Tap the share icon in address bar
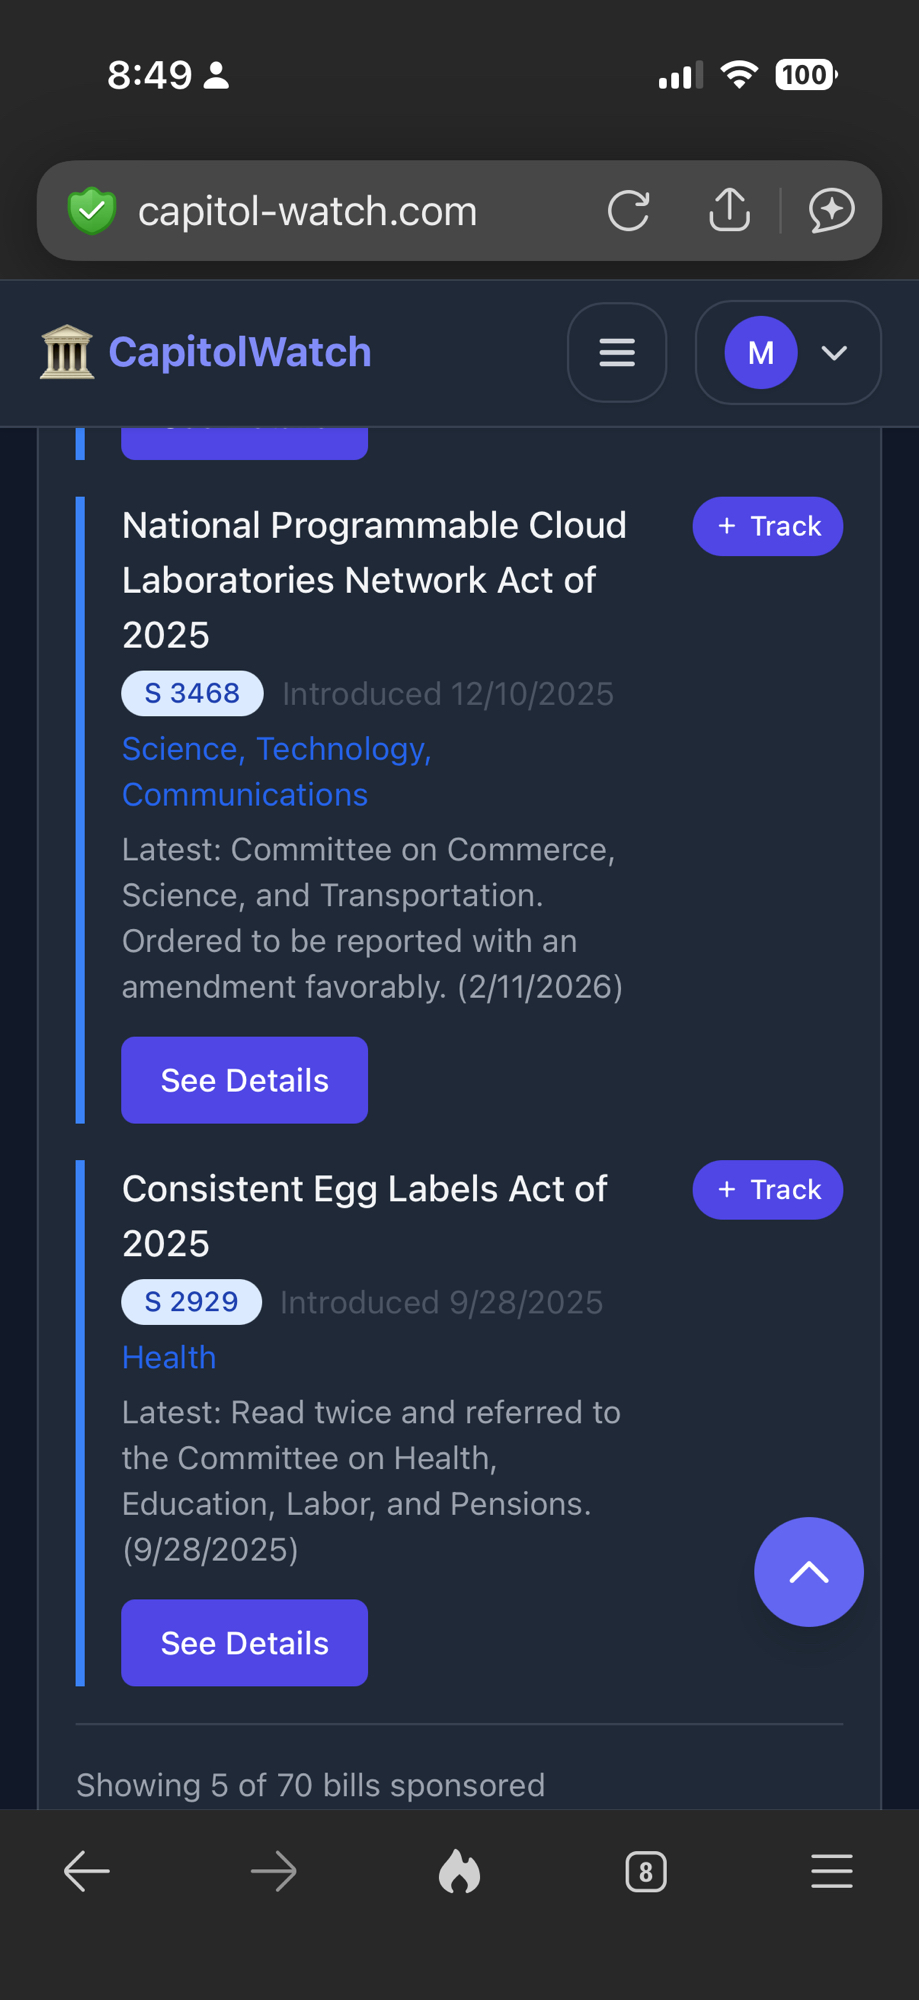The height and width of the screenshot is (2000, 919). pyautogui.click(x=729, y=211)
